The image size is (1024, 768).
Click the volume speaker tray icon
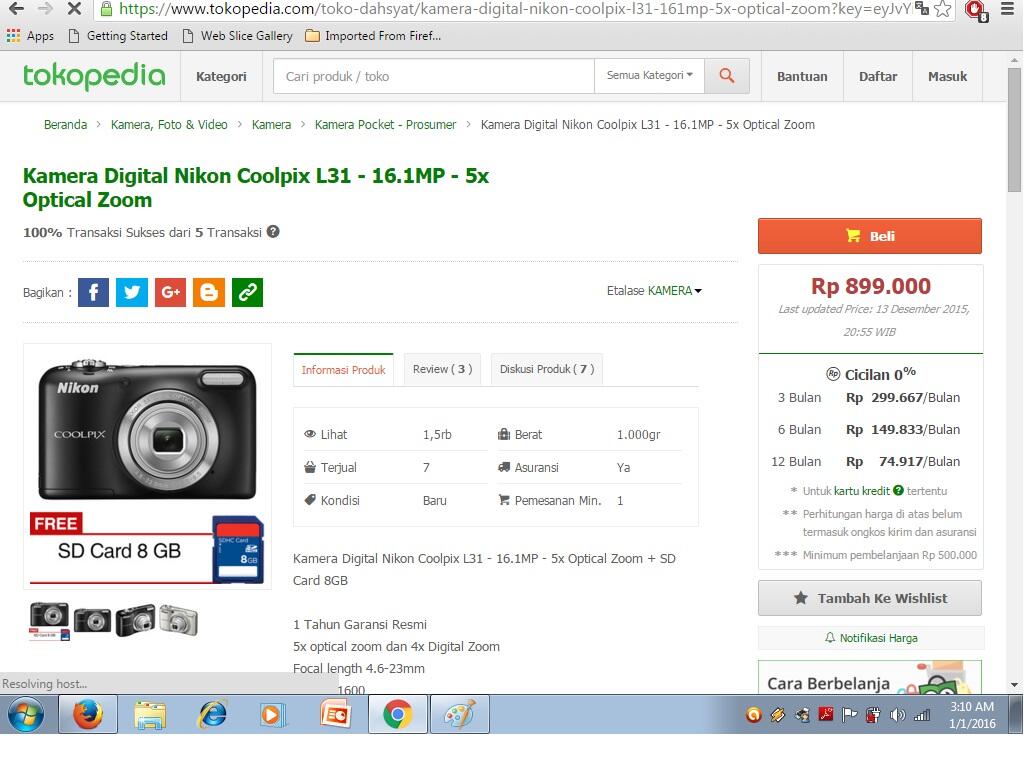(897, 715)
